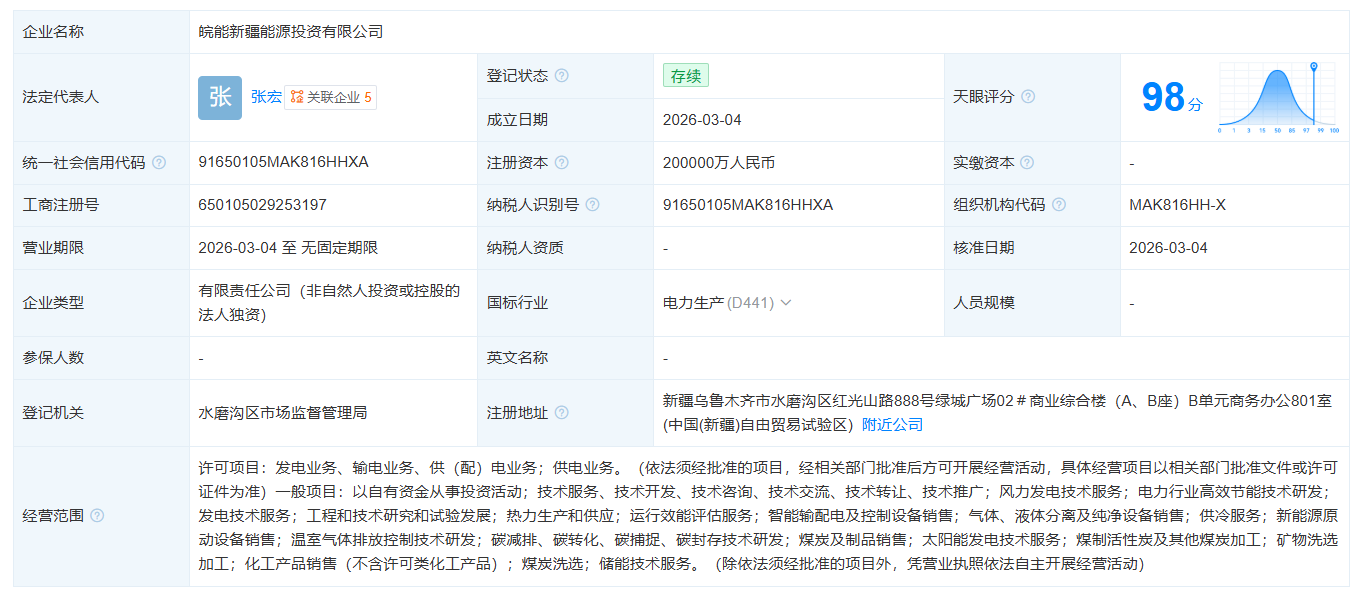Click the help icon beside 统一社会信用代码
This screenshot has width=1354, height=597.
[x=160, y=162]
